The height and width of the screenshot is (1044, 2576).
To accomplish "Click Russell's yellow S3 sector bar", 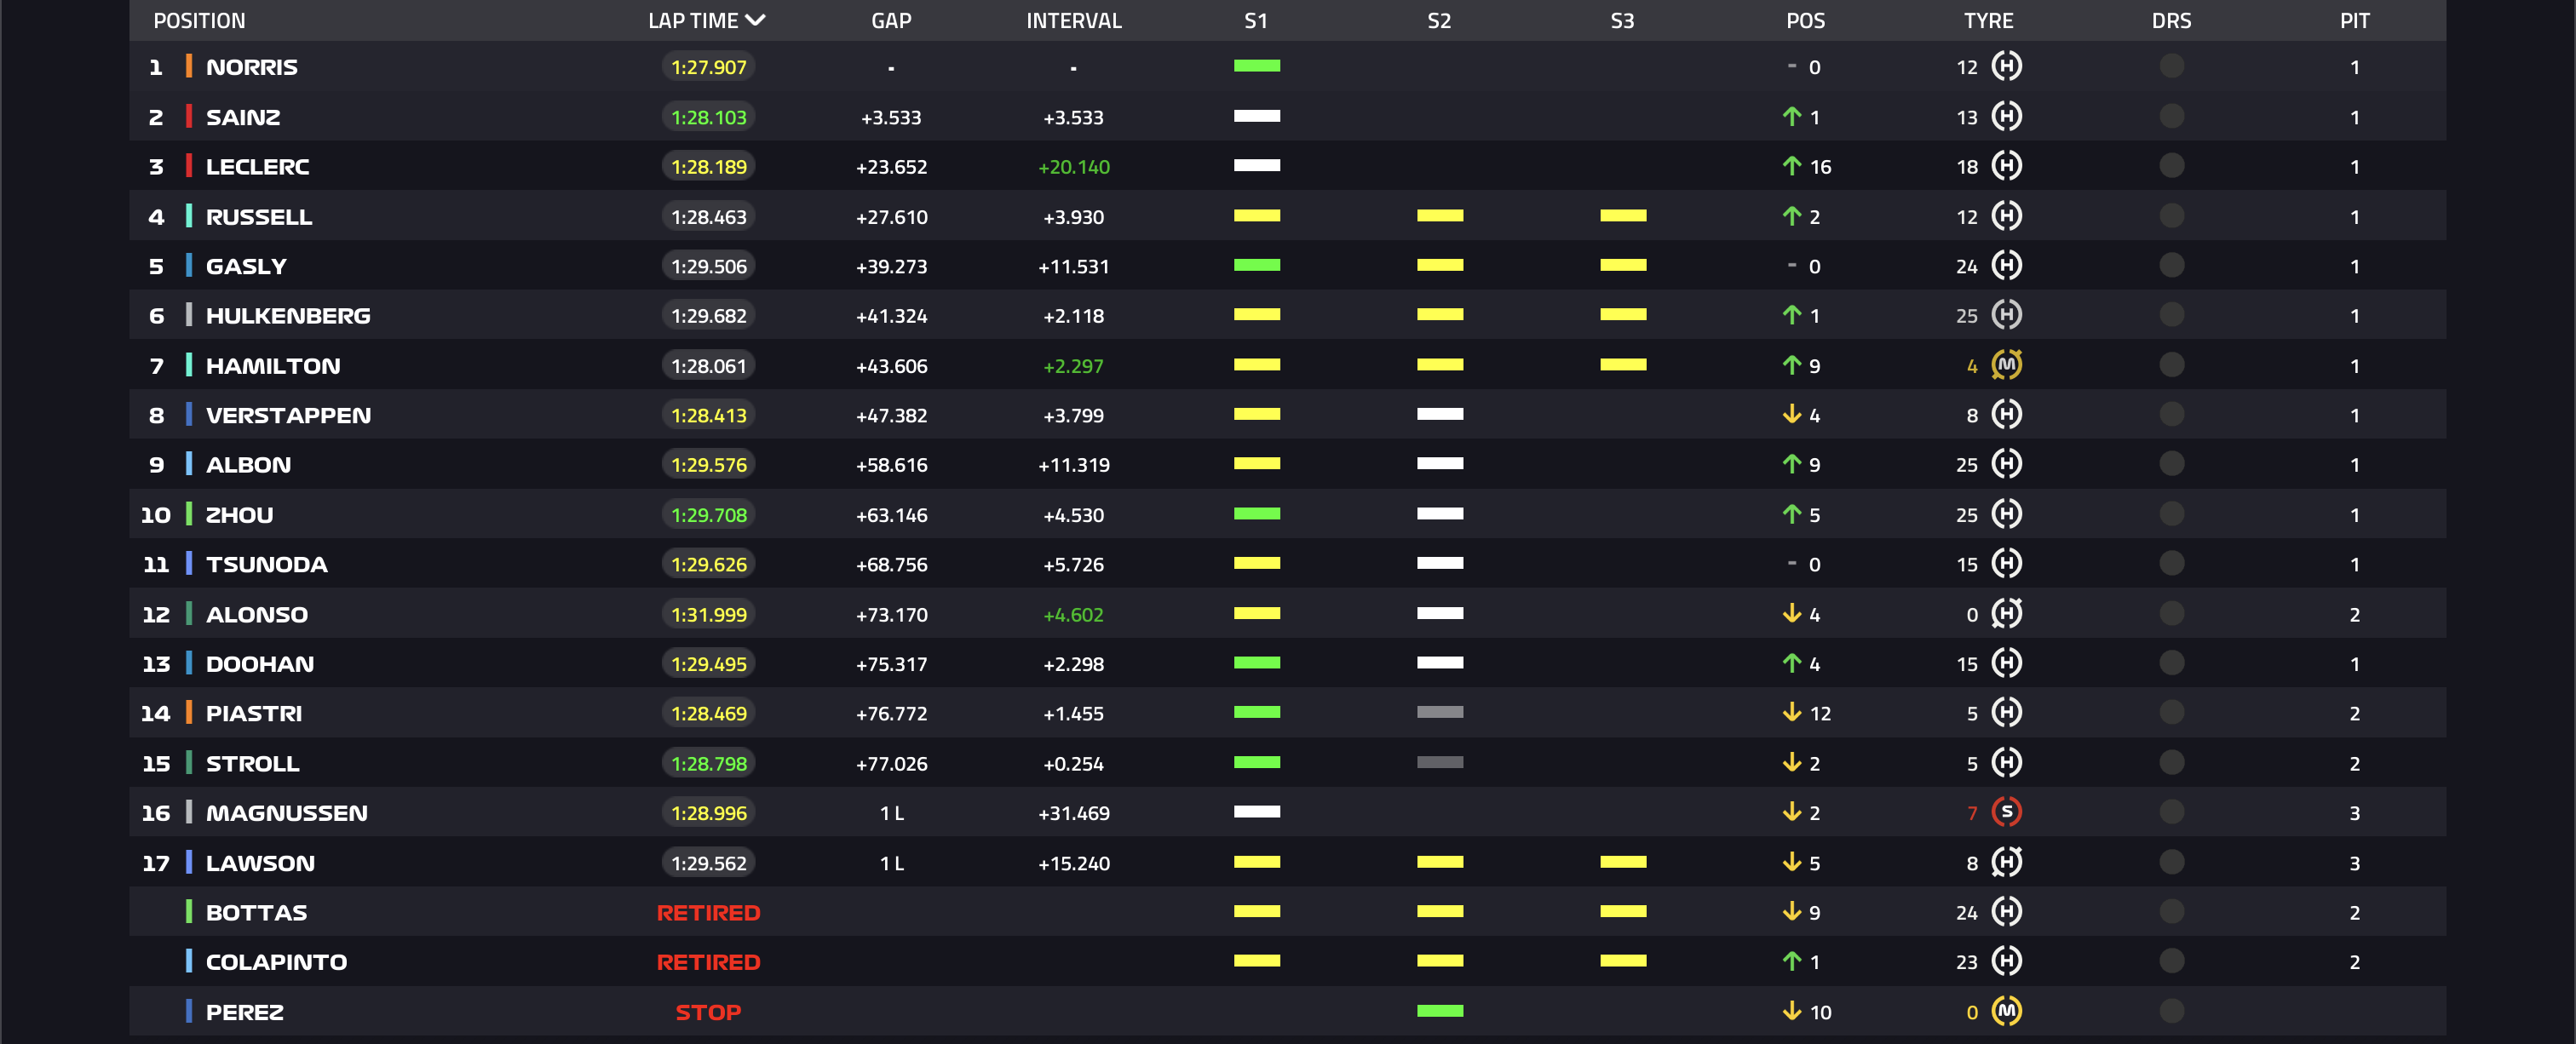I will click(x=1622, y=216).
